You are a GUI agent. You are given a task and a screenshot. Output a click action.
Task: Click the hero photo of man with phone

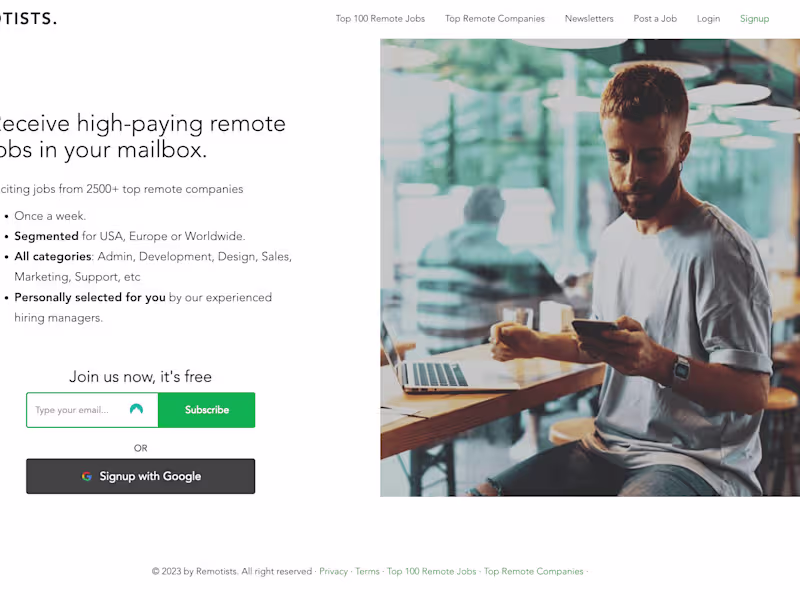click(590, 267)
